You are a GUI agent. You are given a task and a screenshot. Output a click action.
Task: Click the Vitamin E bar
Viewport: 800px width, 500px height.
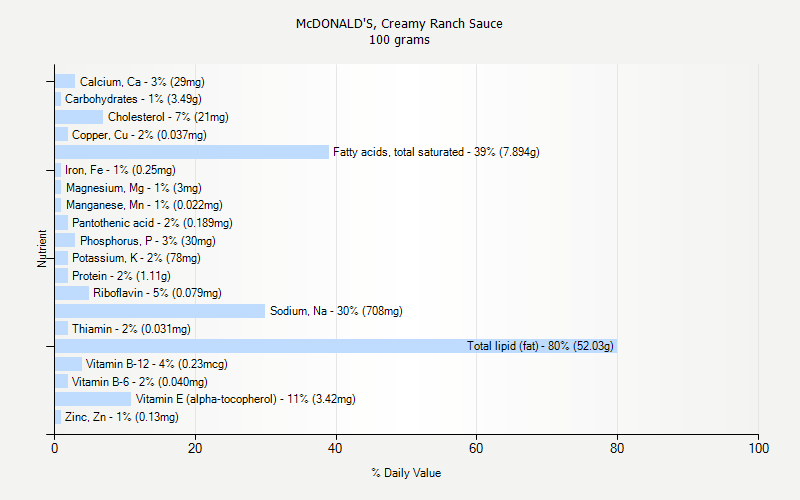pos(93,399)
